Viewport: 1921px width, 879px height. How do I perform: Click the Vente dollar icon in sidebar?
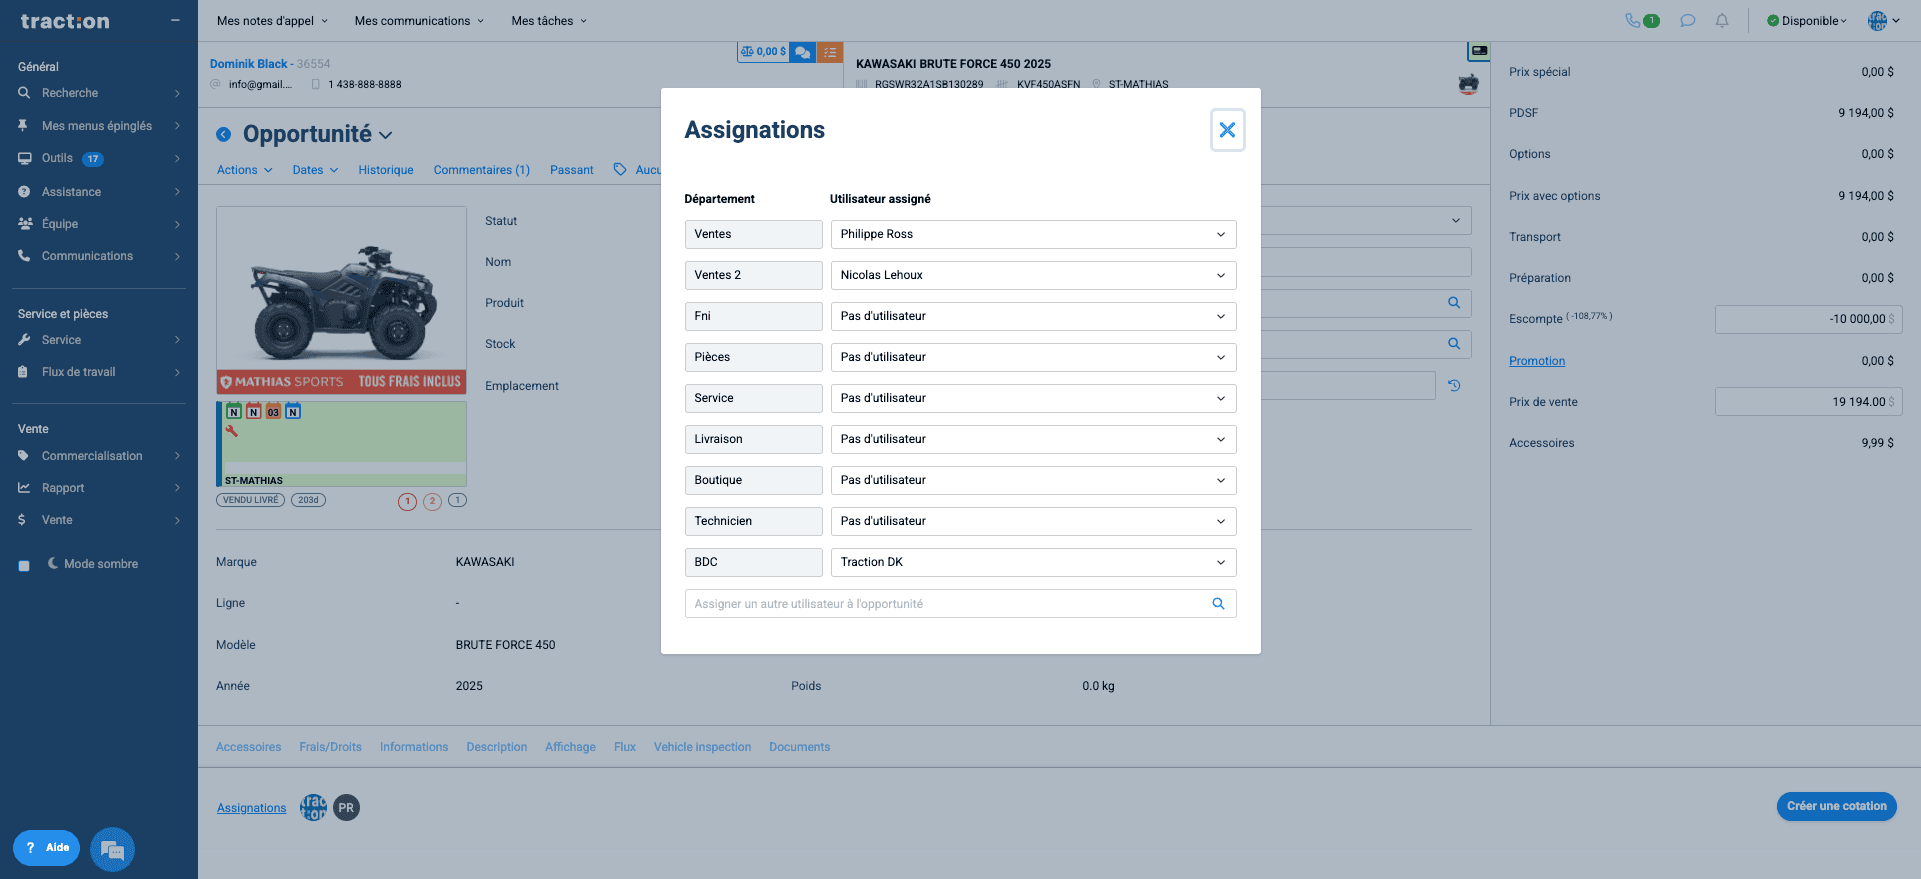tap(22, 520)
